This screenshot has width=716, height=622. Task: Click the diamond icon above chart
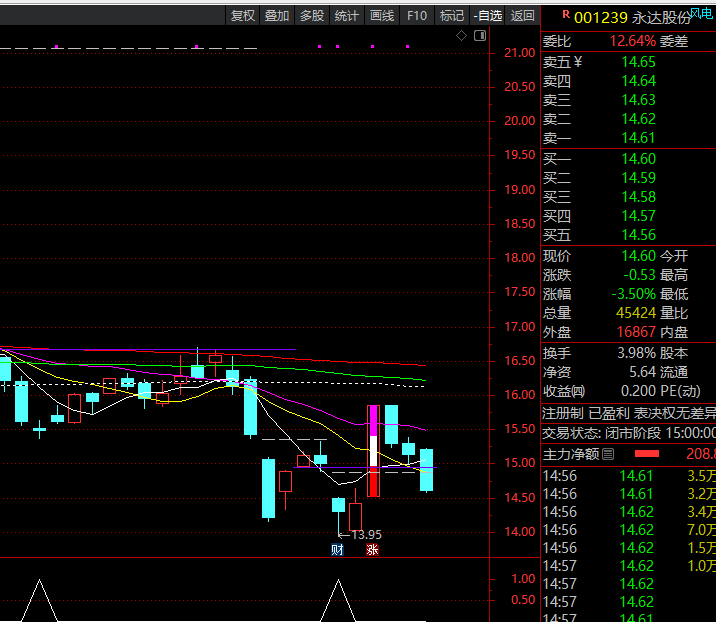tap(461, 36)
